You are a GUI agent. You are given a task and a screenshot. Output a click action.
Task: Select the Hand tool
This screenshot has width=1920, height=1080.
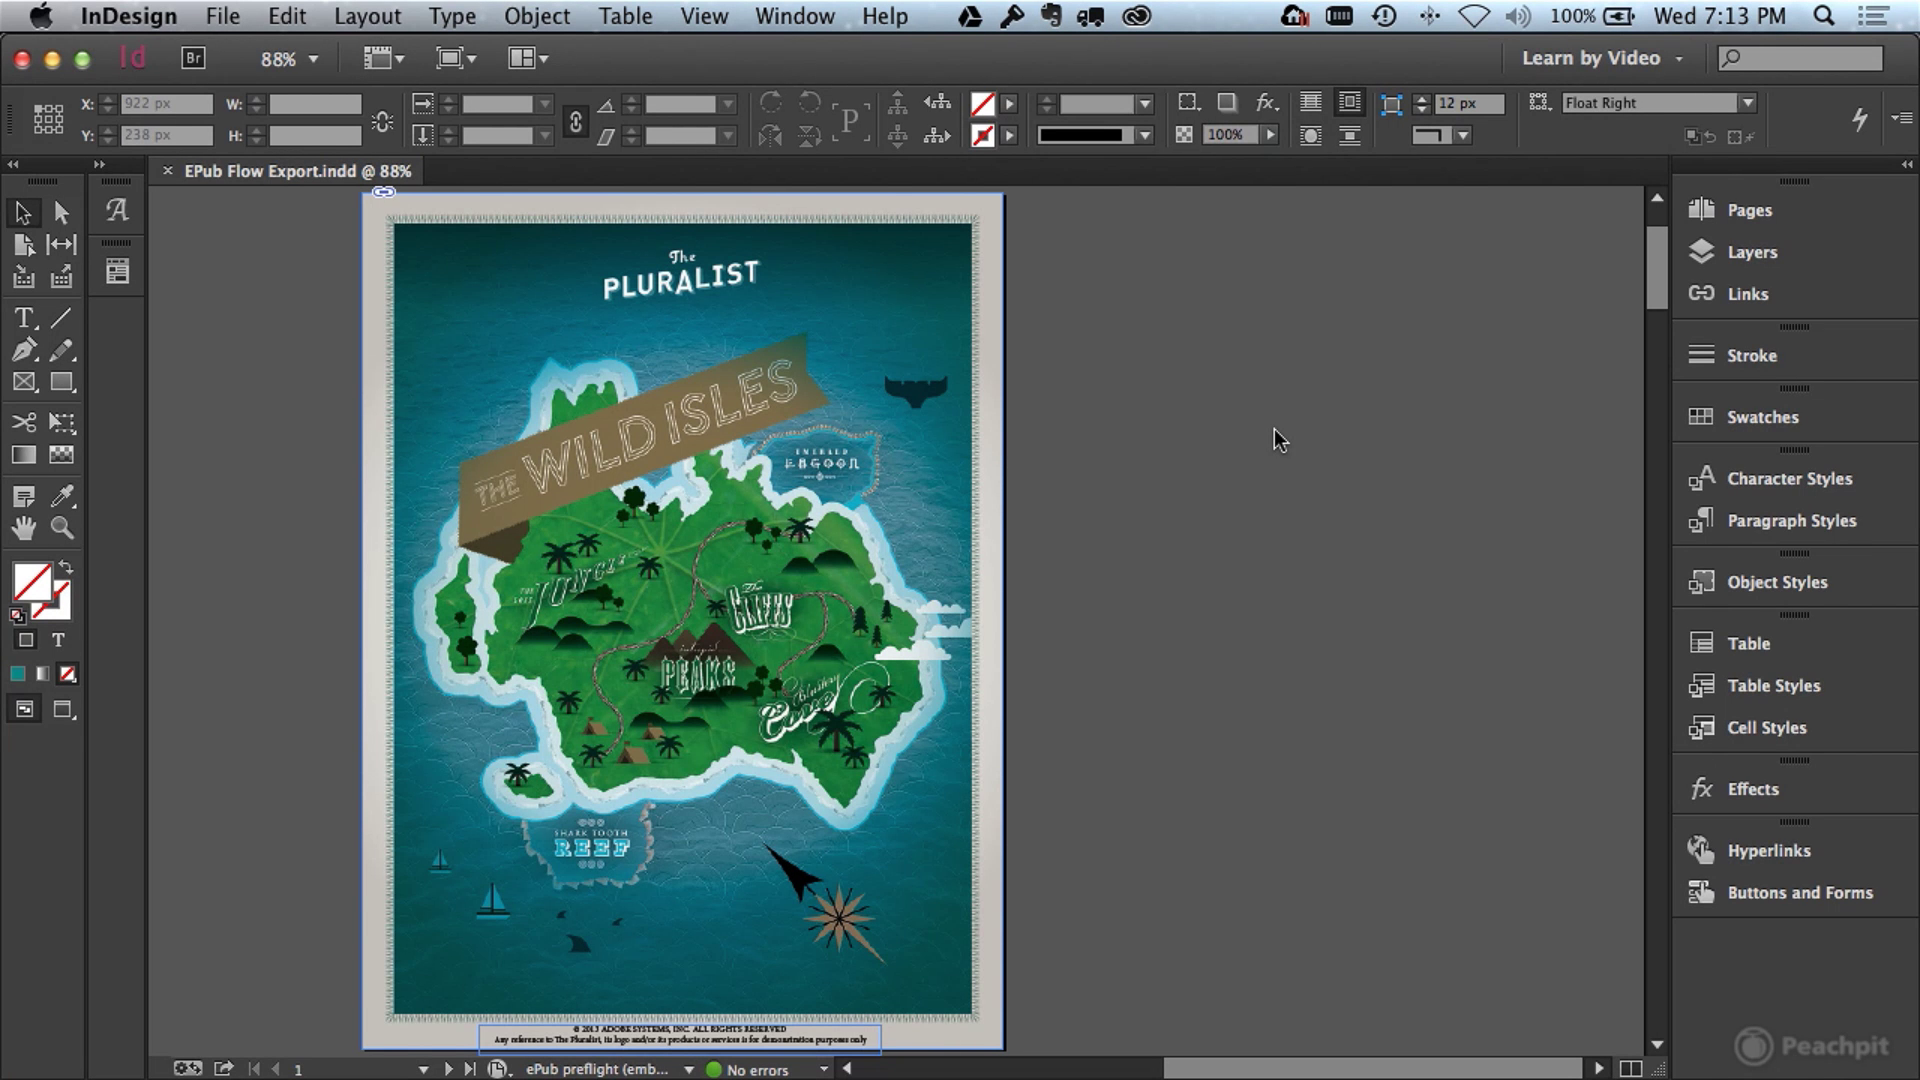tap(24, 528)
